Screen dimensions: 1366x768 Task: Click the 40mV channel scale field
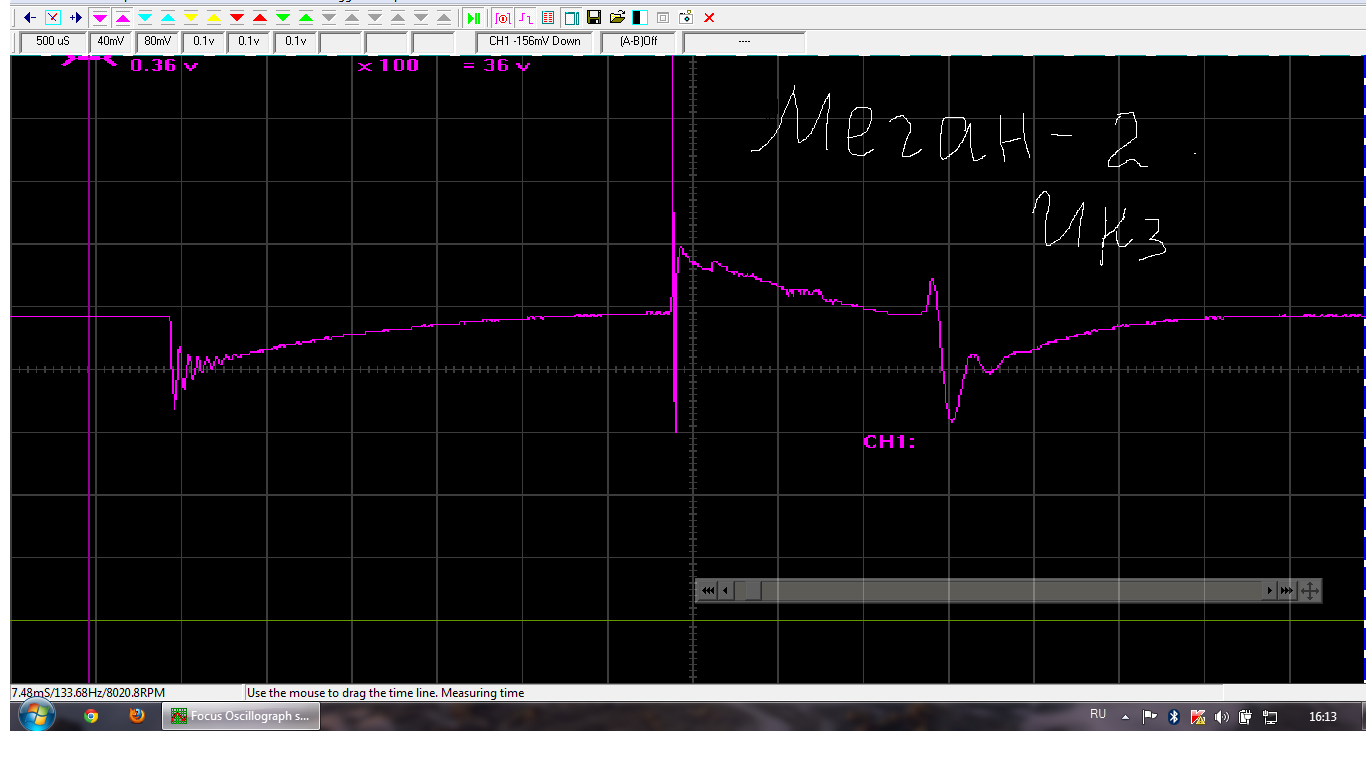[112, 42]
